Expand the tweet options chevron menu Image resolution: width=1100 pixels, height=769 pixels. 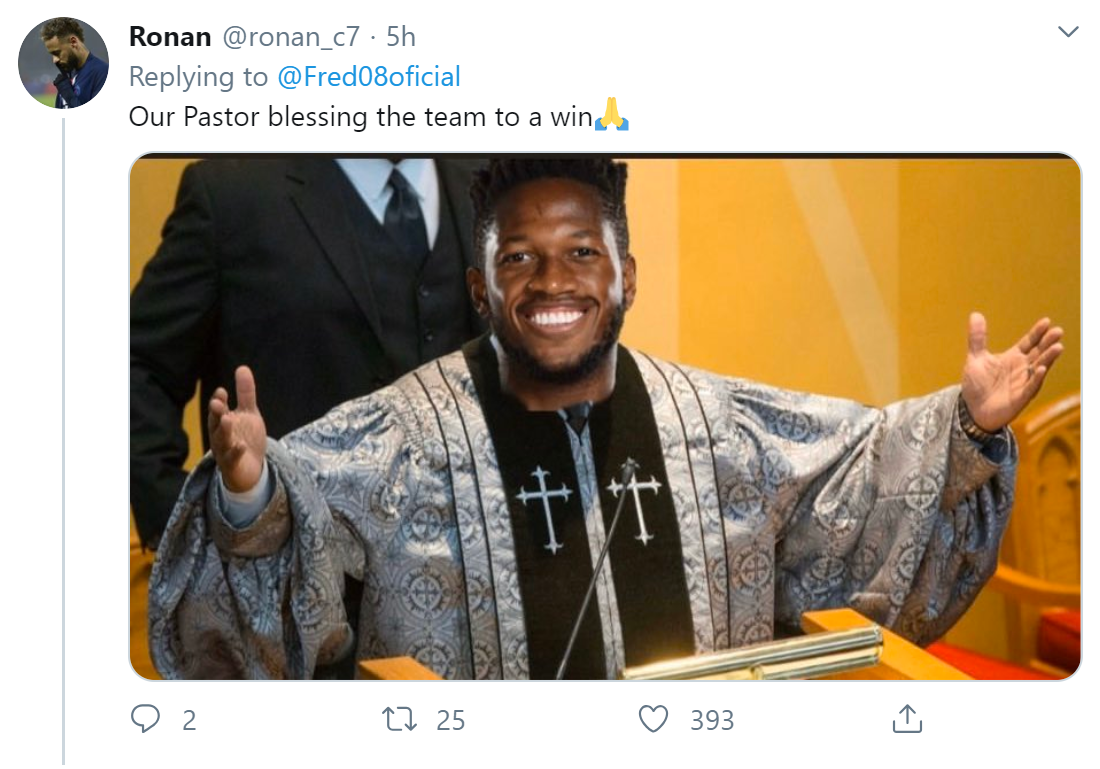tap(1068, 33)
